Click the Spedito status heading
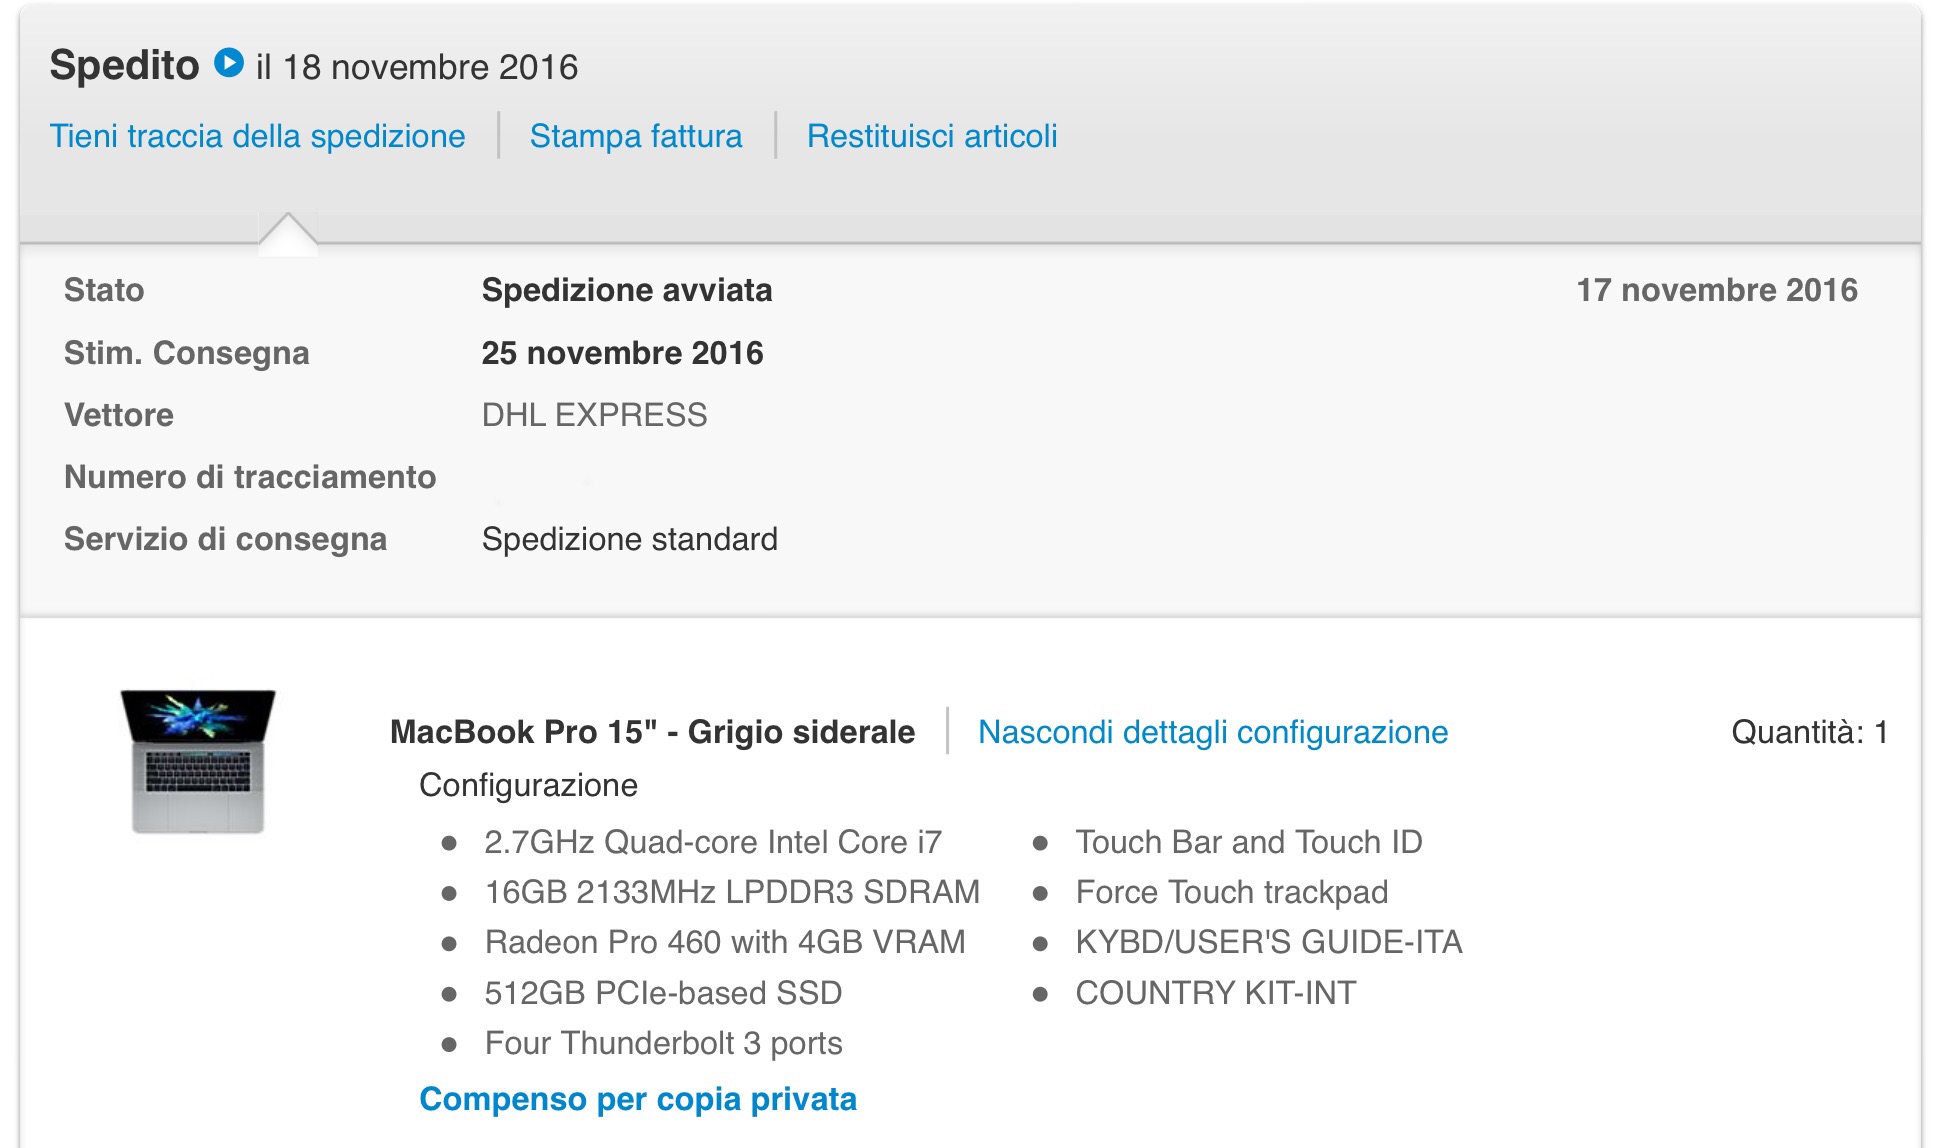 pyautogui.click(x=125, y=65)
